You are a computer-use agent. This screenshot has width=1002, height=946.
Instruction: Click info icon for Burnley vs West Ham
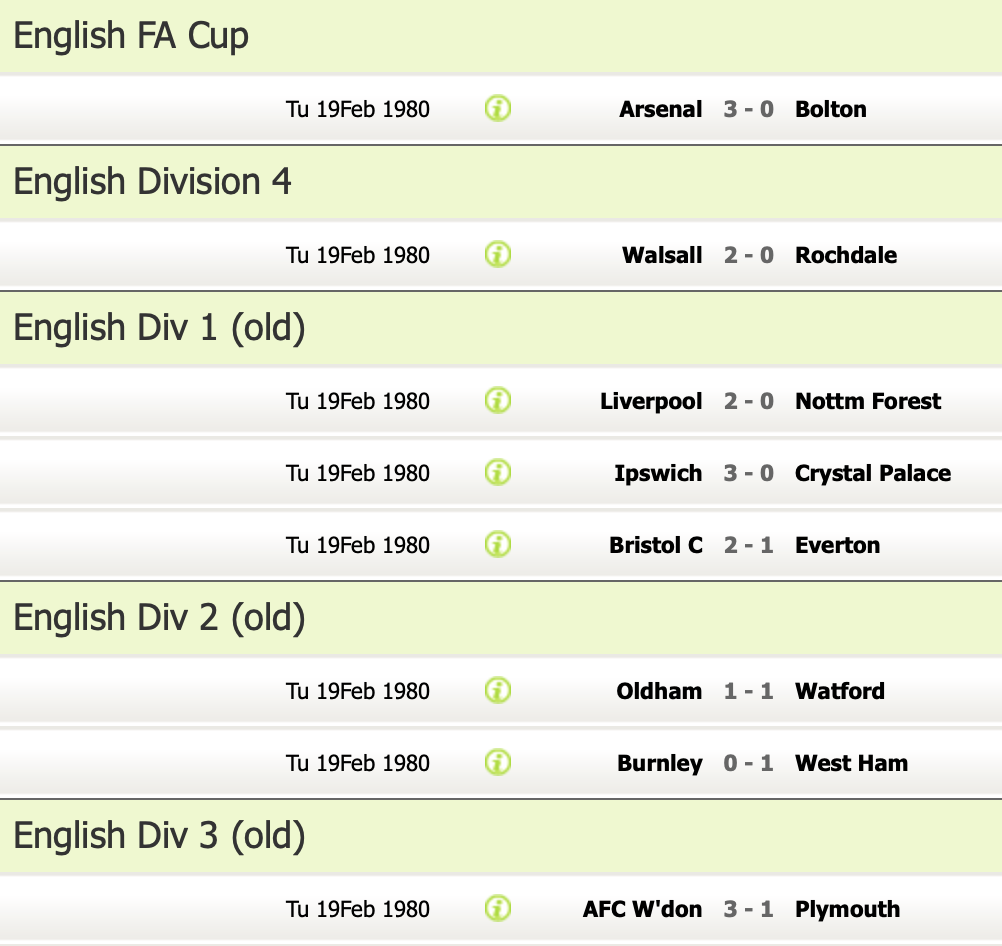point(498,762)
